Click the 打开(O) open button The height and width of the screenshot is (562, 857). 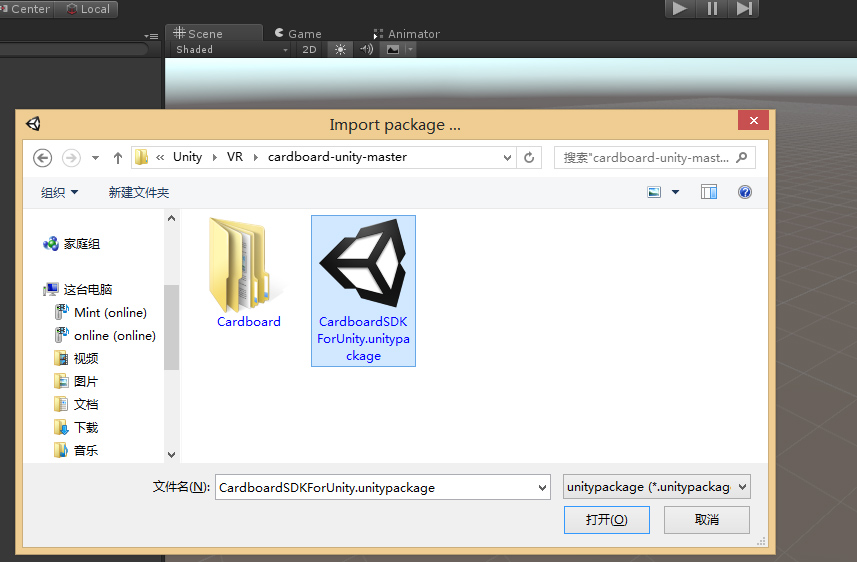tap(607, 519)
